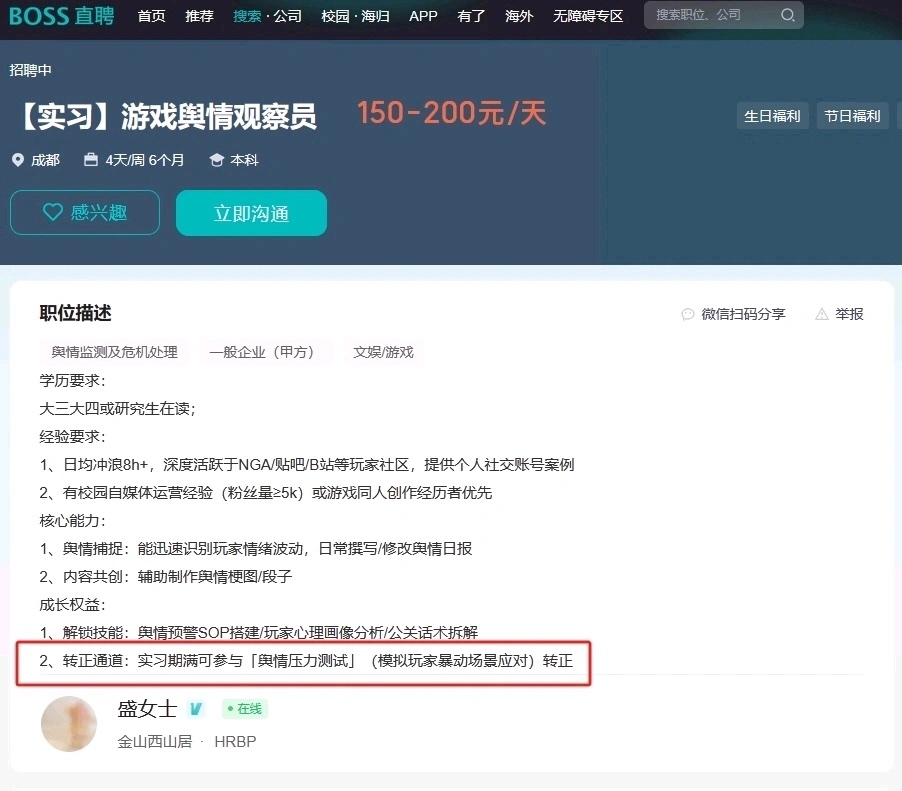
Task: Open the 公司 nav item
Action: [x=288, y=16]
